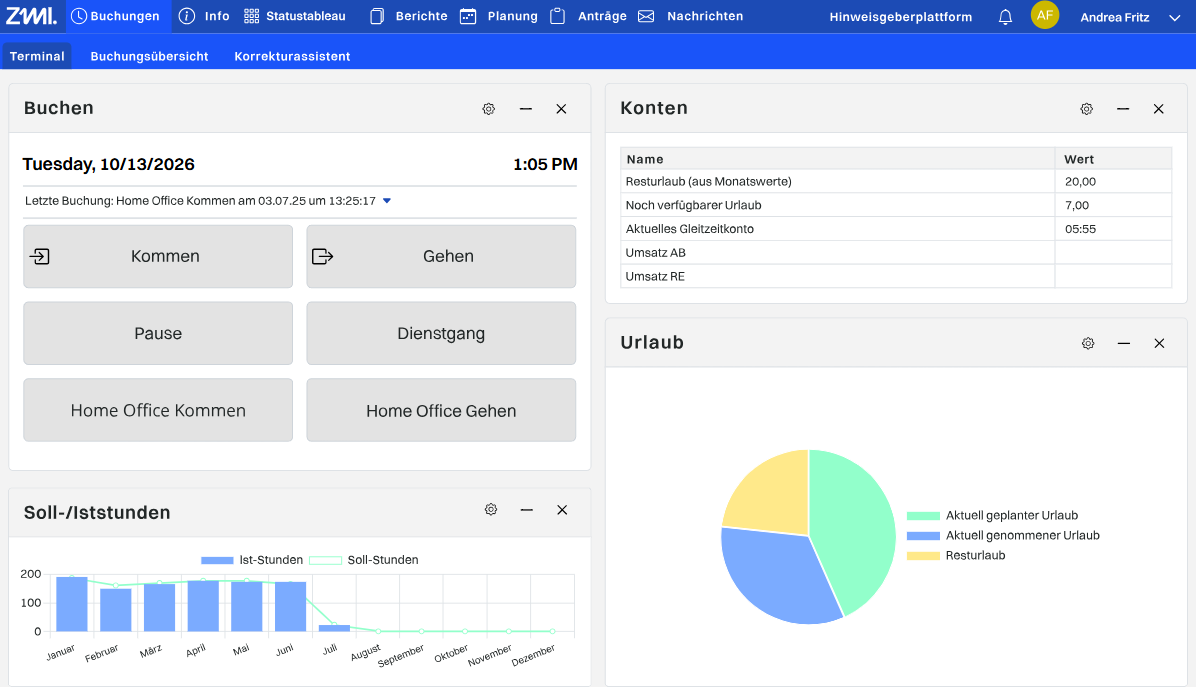The image size is (1196, 687).
Task: Open the Statustableau menu
Action: (294, 16)
